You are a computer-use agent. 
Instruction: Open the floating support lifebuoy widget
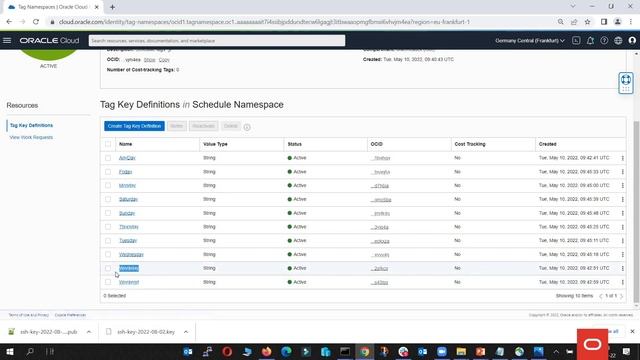[x=626, y=83]
